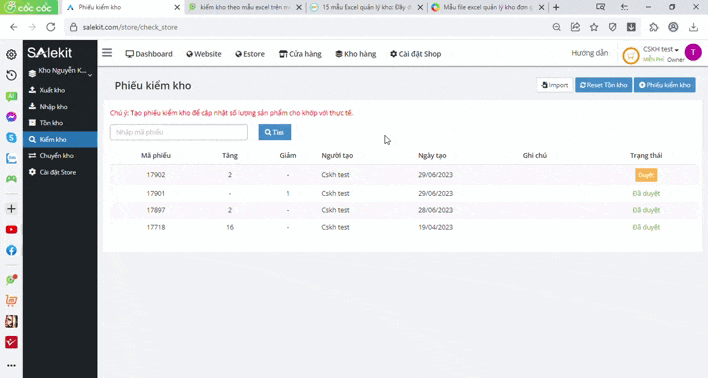The image size is (708, 378).
Task: Approve slip 17902 with Duyệt button
Action: pos(646,175)
